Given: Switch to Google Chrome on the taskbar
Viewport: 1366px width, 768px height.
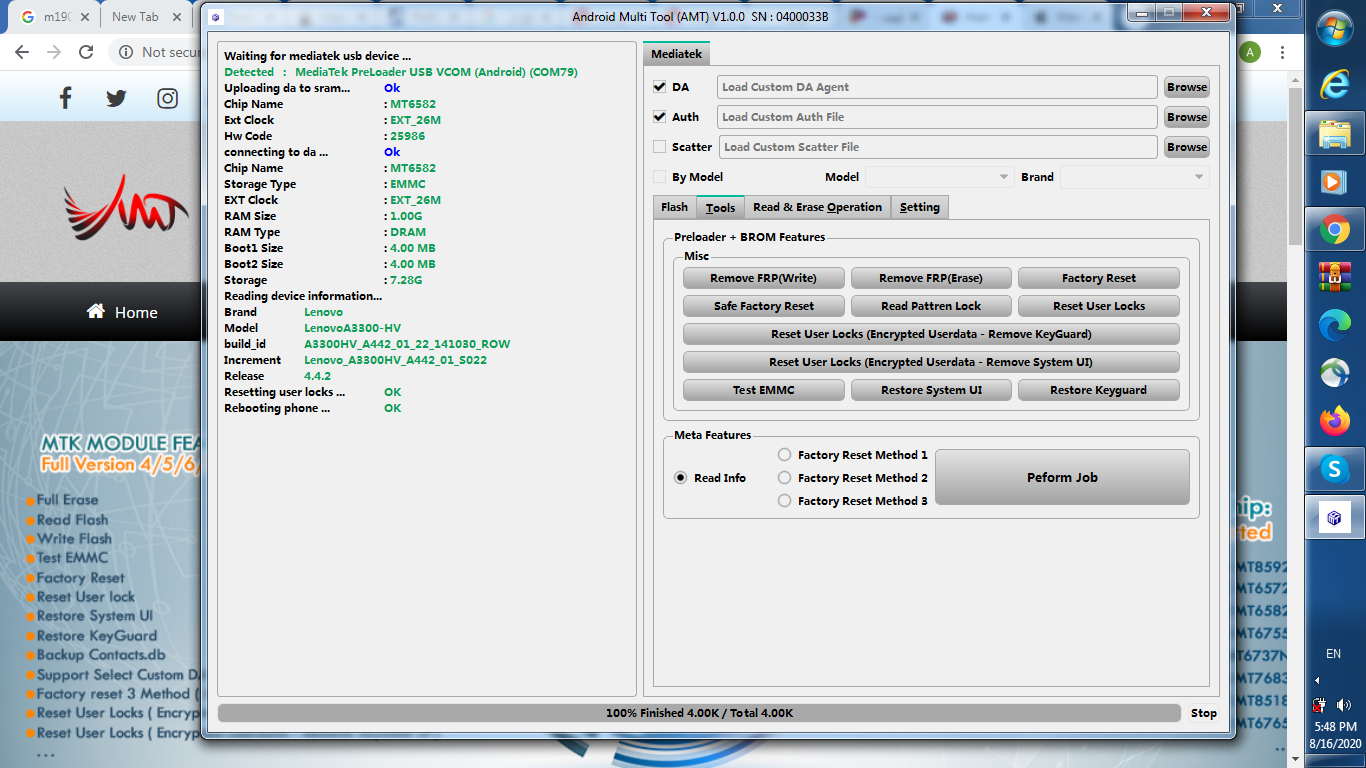Looking at the screenshot, I should (x=1334, y=231).
